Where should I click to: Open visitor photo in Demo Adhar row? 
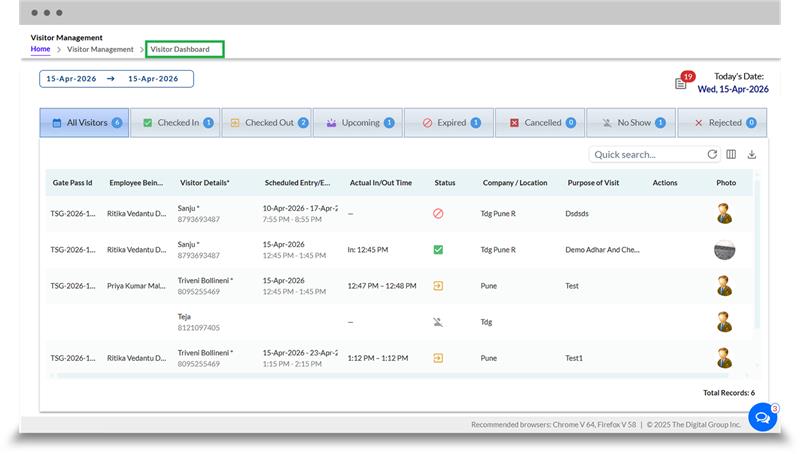725,250
